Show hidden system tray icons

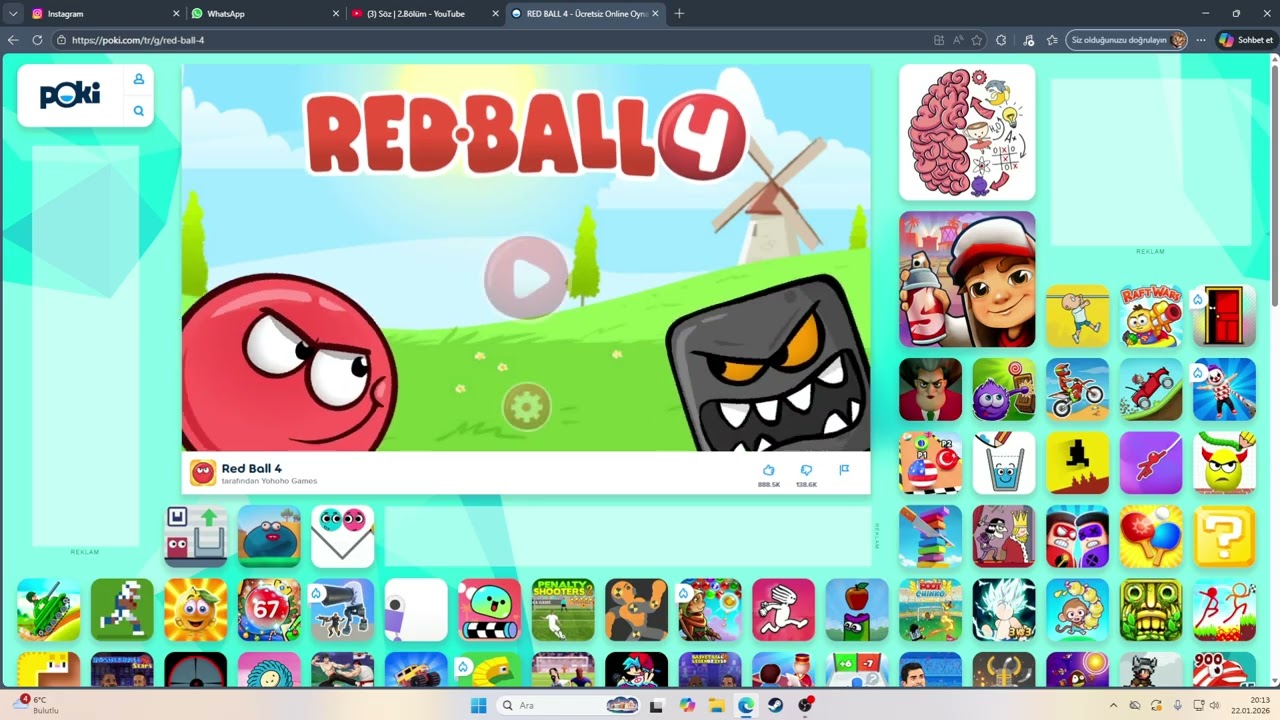[1113, 705]
